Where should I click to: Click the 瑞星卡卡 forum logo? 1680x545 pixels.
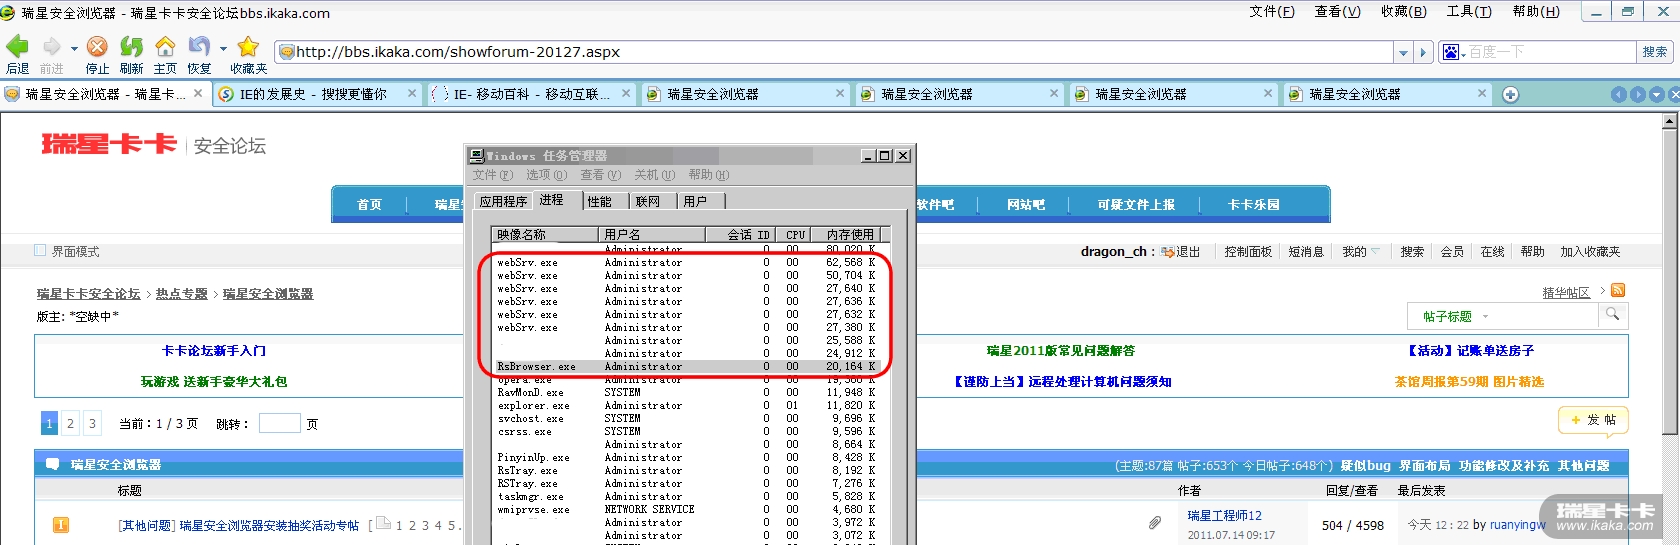[x=109, y=144]
